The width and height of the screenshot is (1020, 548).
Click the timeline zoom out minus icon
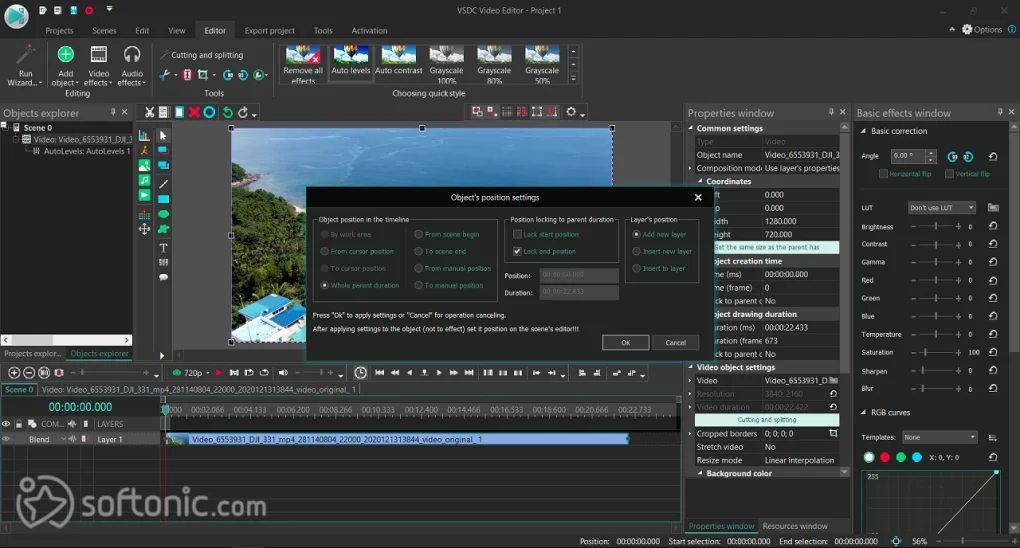pos(29,373)
